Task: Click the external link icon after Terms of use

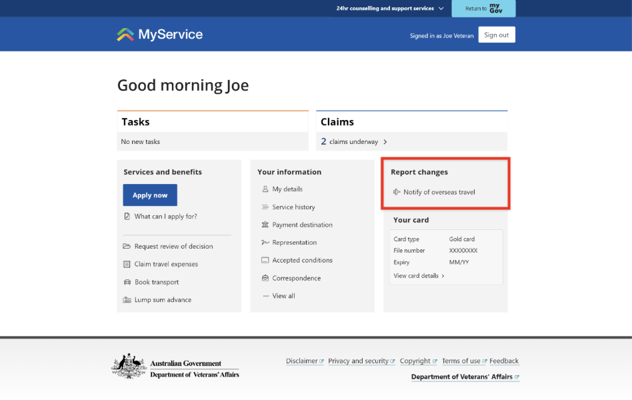Action: [484, 361]
